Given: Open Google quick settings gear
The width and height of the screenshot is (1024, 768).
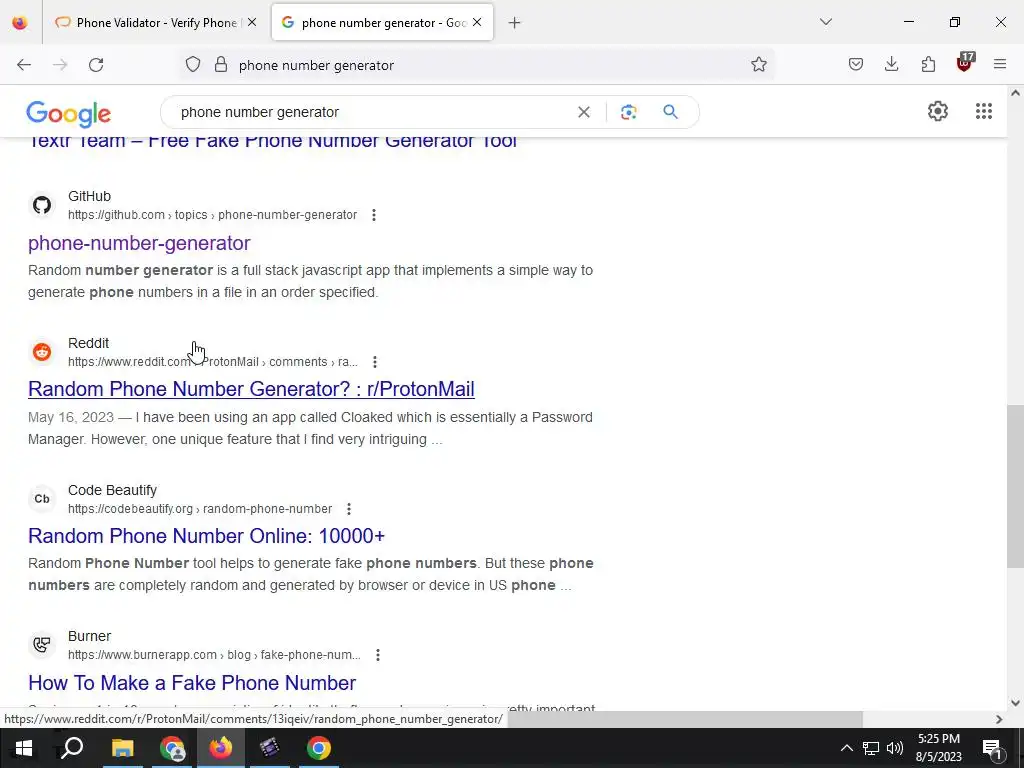Looking at the screenshot, I should coord(938,111).
